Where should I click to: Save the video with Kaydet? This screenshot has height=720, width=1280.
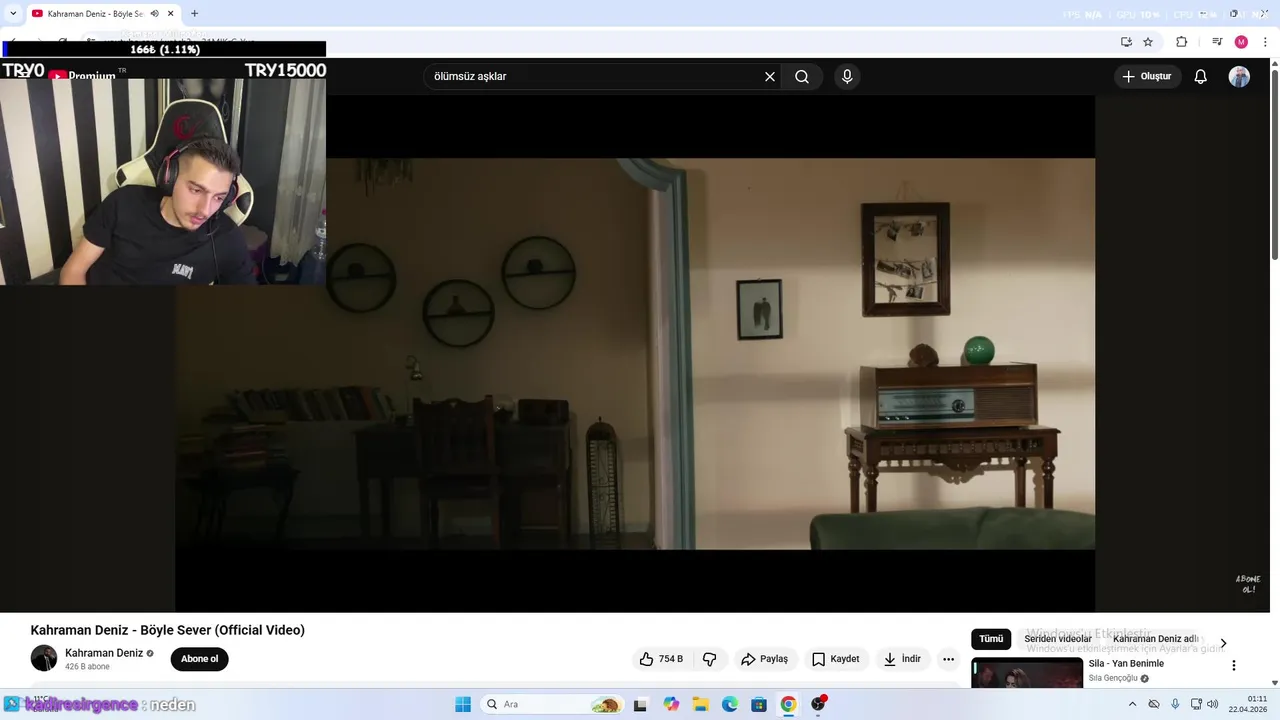point(835,659)
